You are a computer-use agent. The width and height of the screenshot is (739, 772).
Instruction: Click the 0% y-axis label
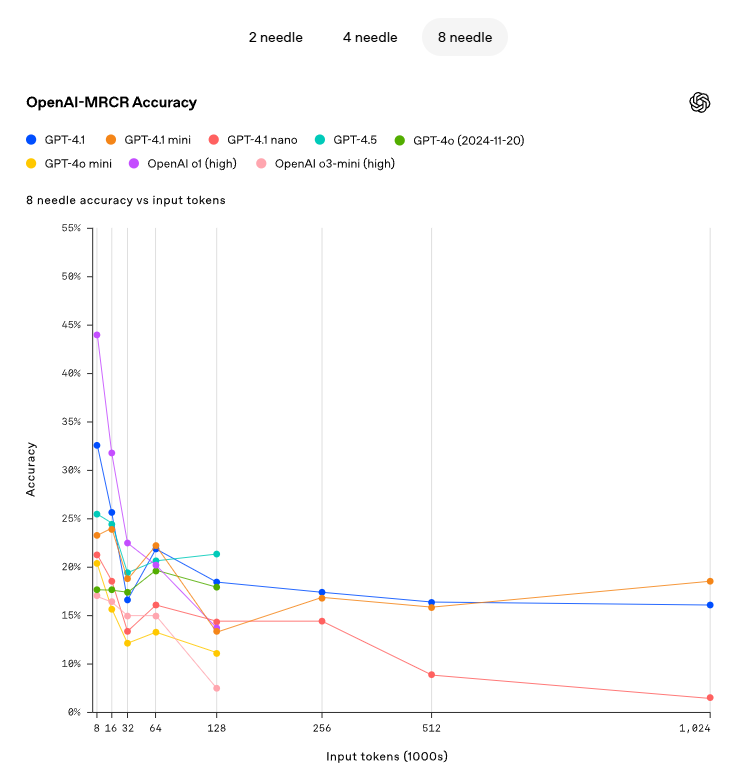74,712
